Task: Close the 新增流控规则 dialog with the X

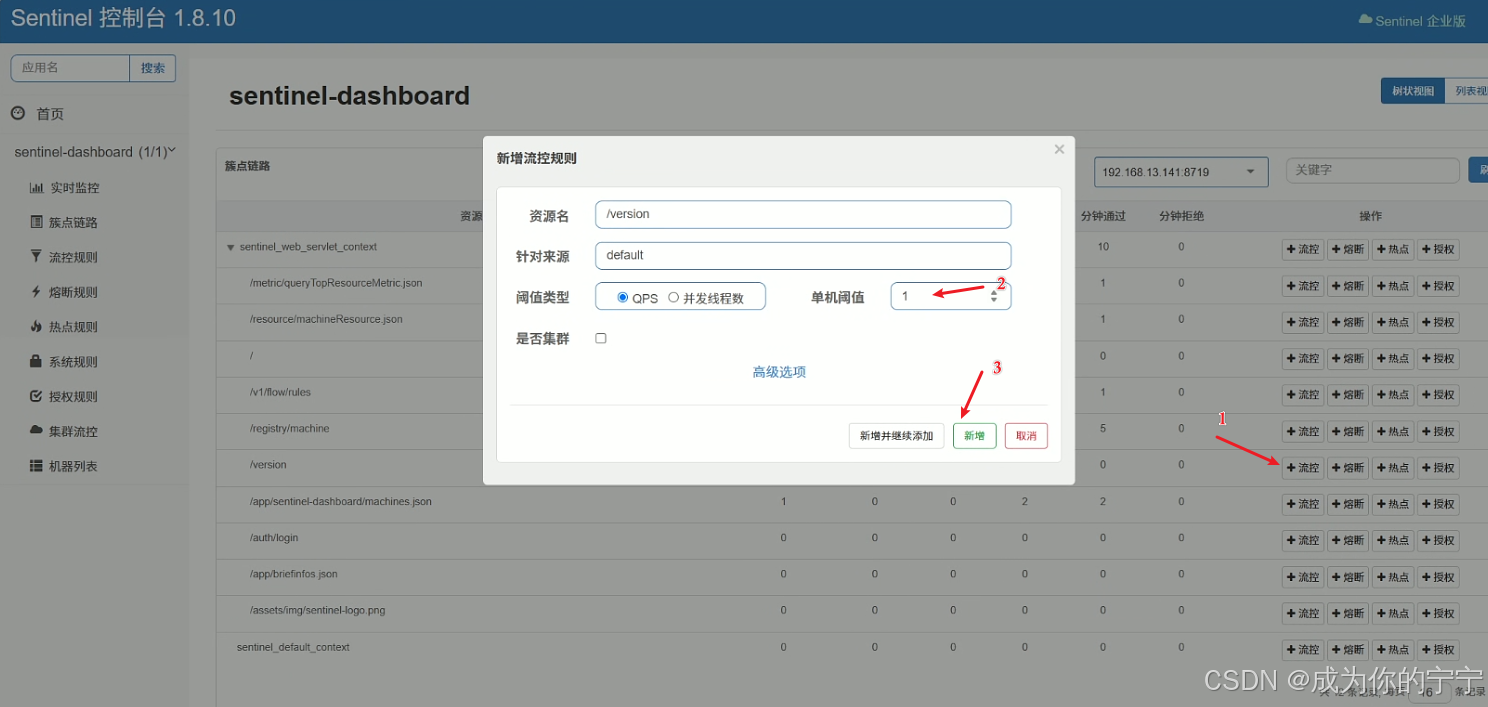Action: click(x=1059, y=150)
